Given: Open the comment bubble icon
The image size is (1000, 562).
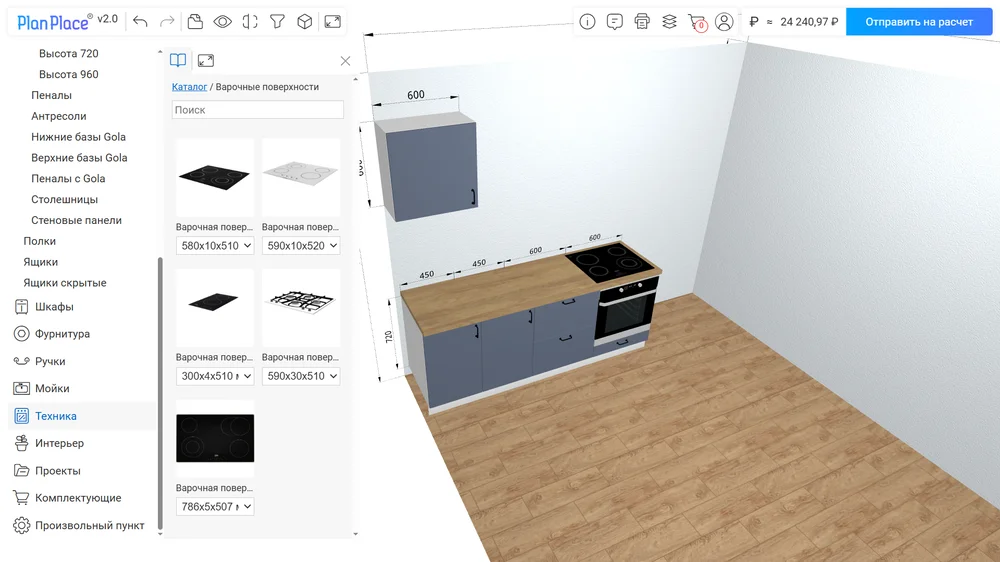Looking at the screenshot, I should (x=614, y=21).
